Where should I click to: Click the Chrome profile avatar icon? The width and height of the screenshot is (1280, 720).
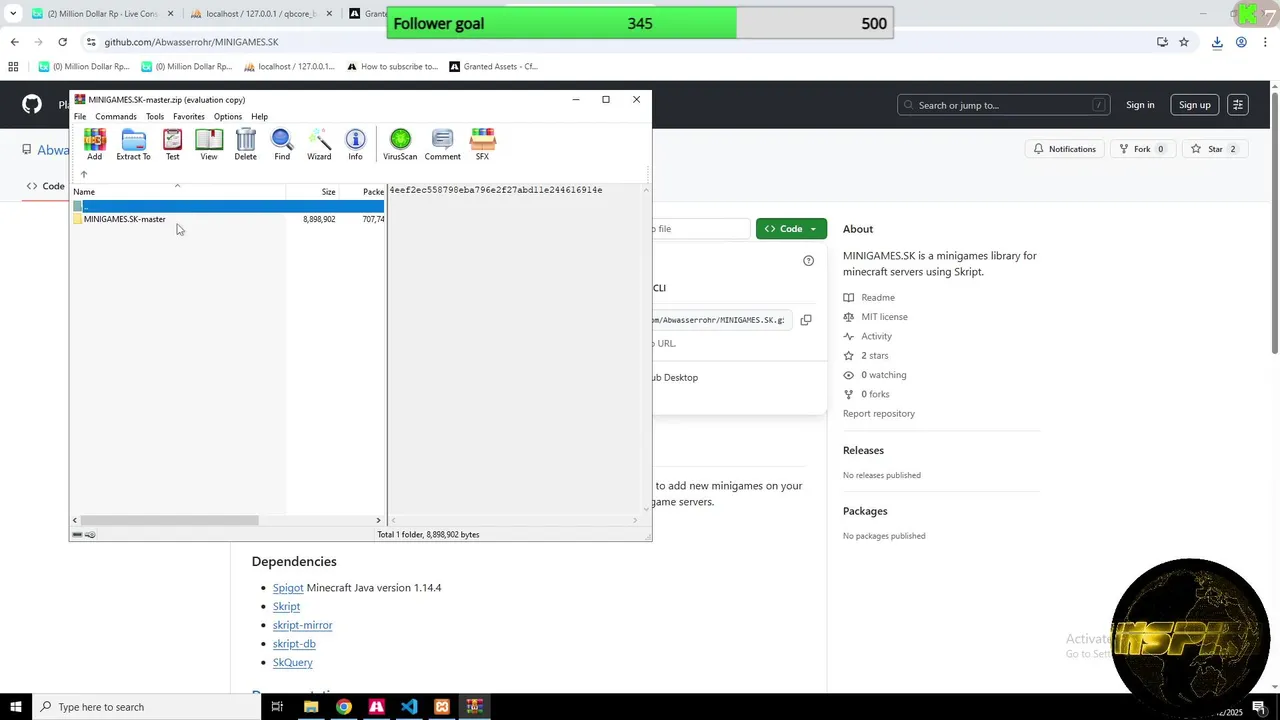1241,42
